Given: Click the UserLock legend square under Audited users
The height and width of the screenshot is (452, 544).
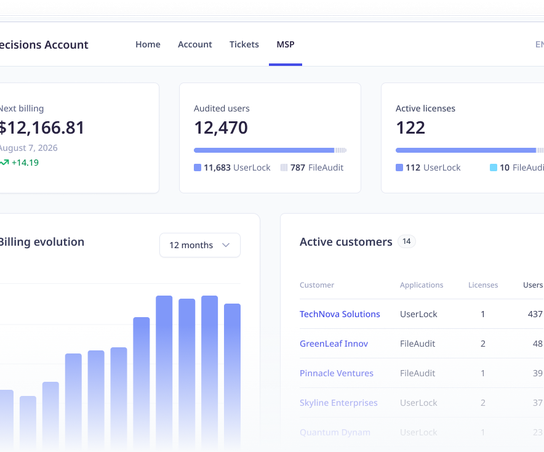Looking at the screenshot, I should tap(197, 168).
